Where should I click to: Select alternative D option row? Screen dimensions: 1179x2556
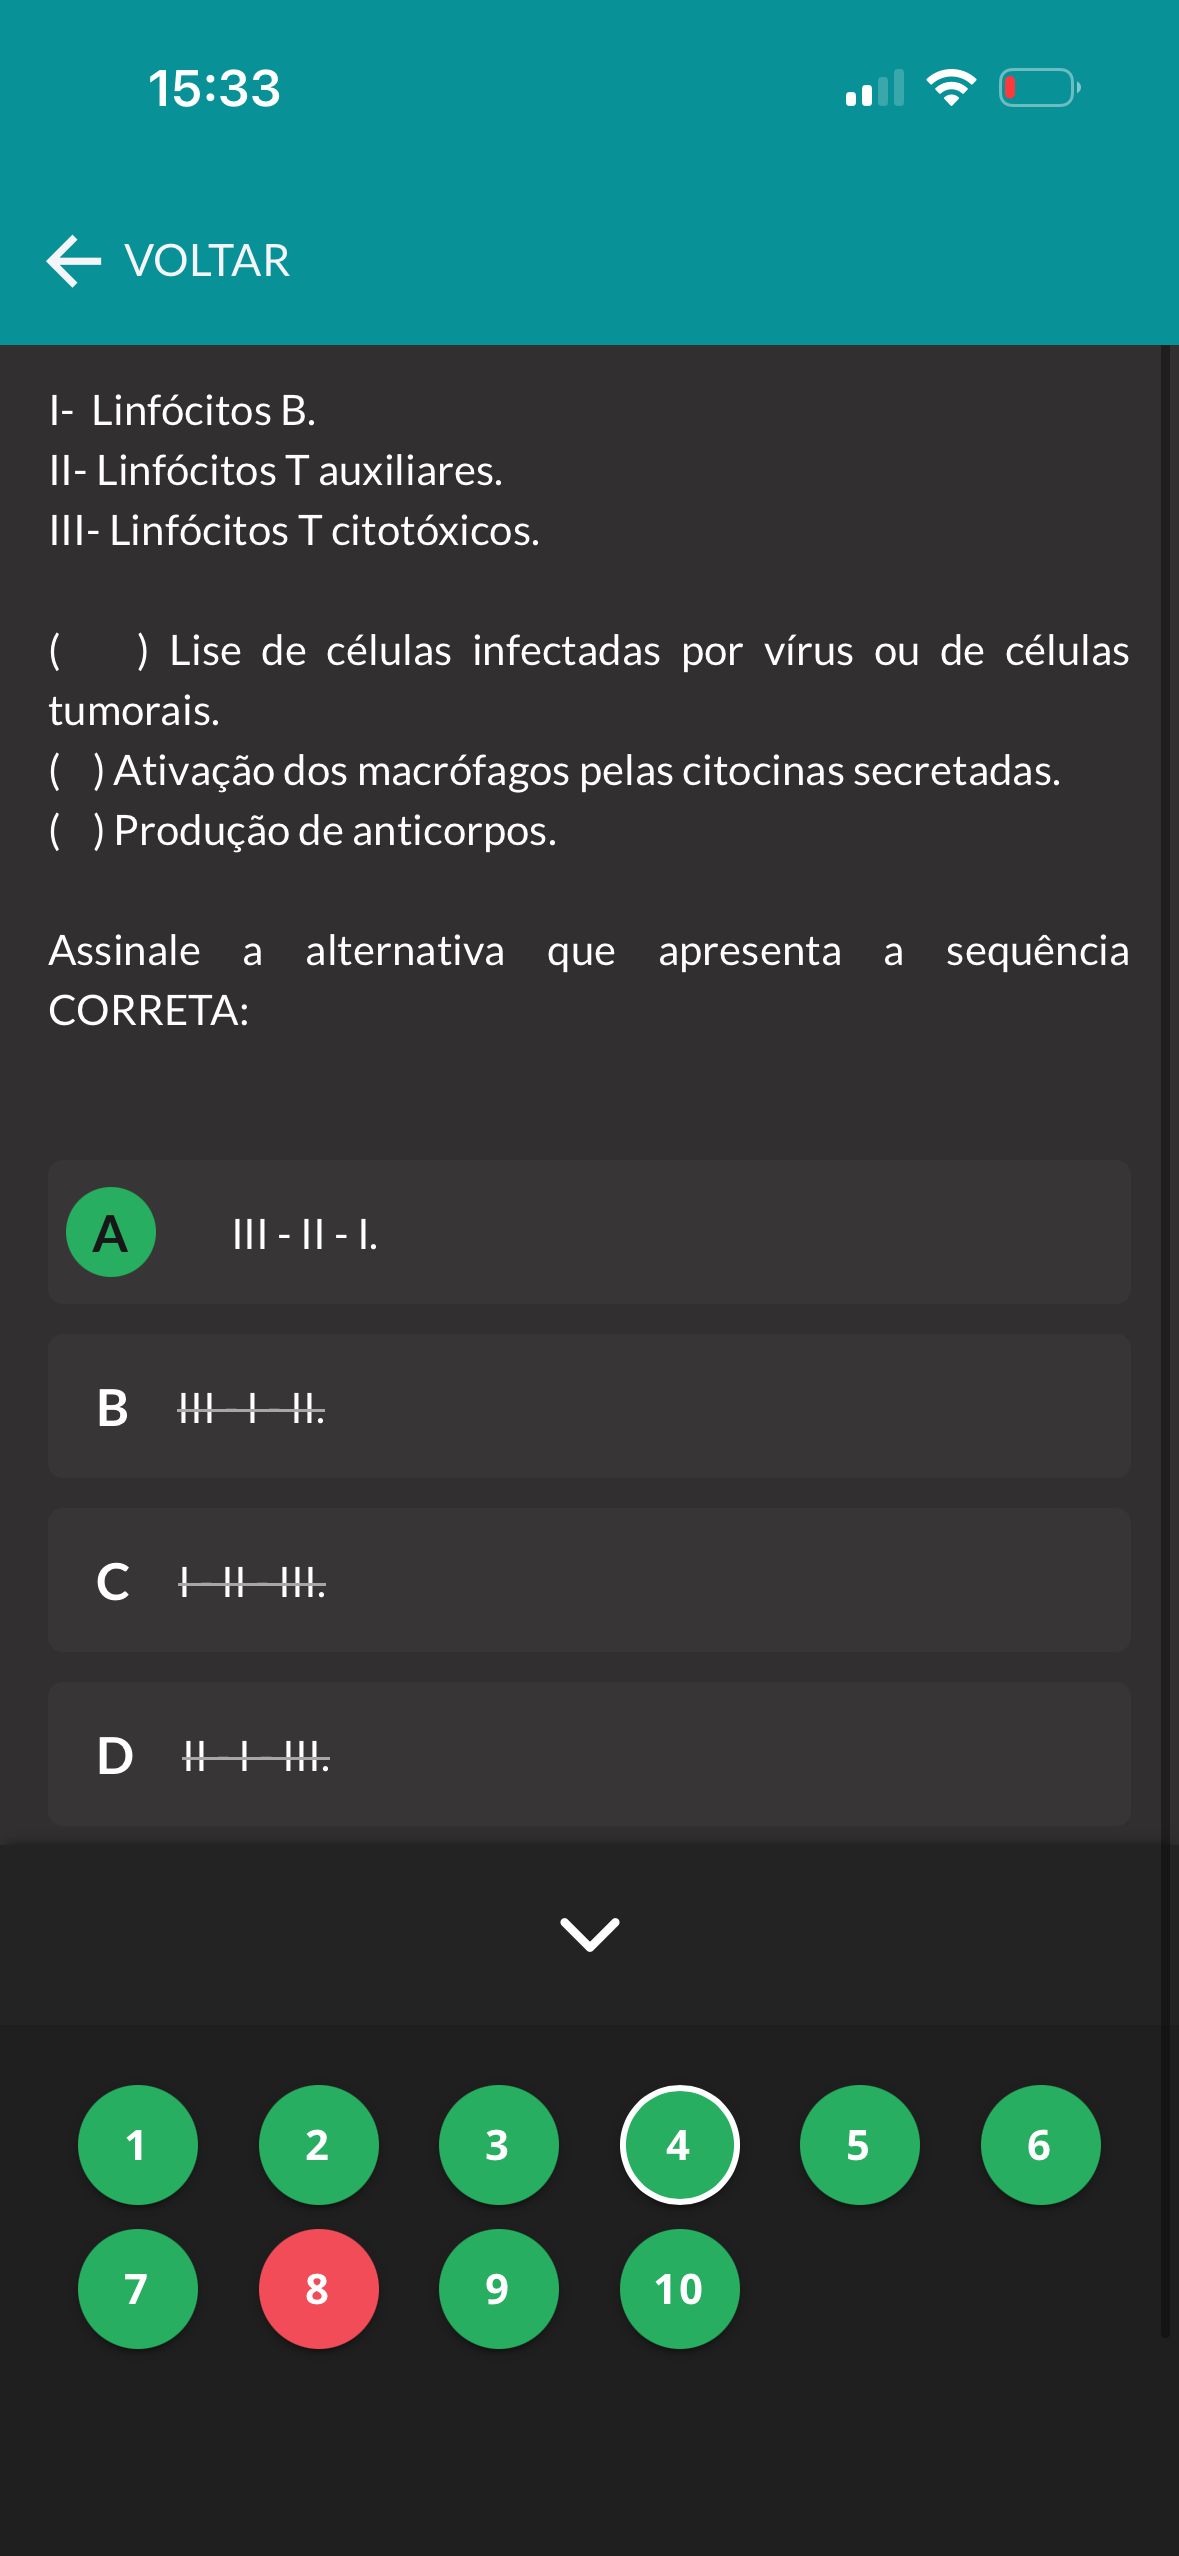pos(589,1755)
